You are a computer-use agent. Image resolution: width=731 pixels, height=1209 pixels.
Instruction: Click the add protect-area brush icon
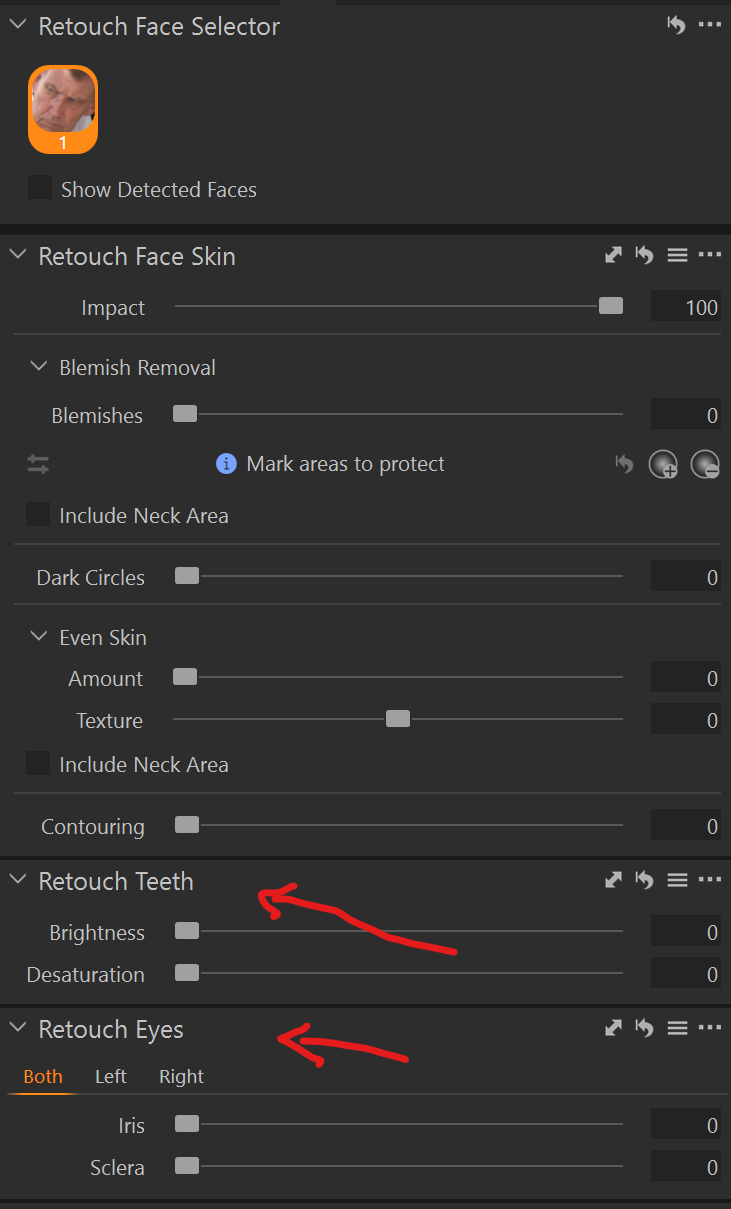click(663, 465)
